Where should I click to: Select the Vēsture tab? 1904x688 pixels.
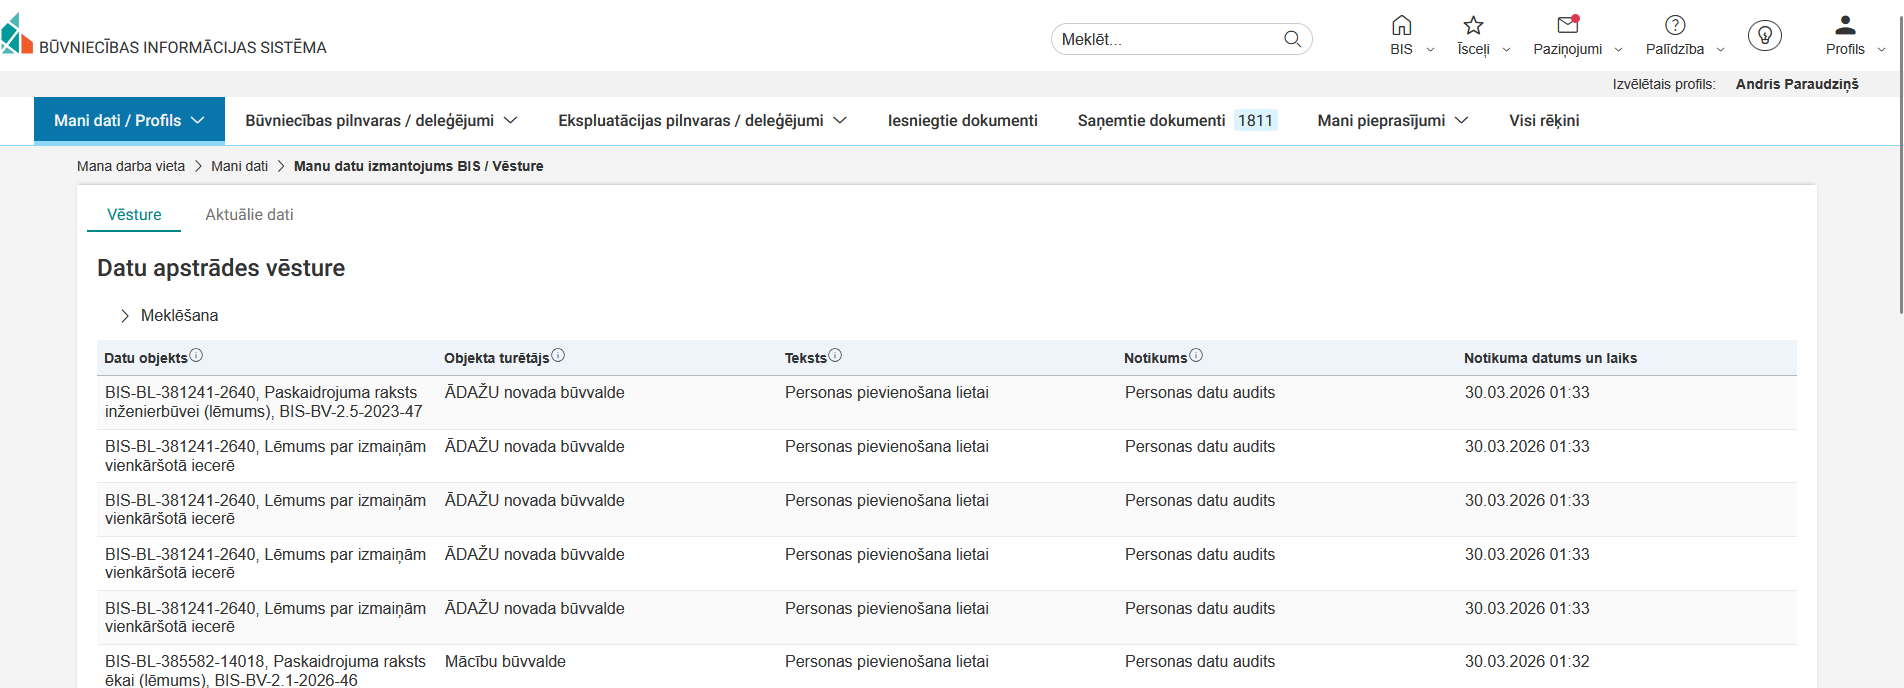[x=134, y=215]
